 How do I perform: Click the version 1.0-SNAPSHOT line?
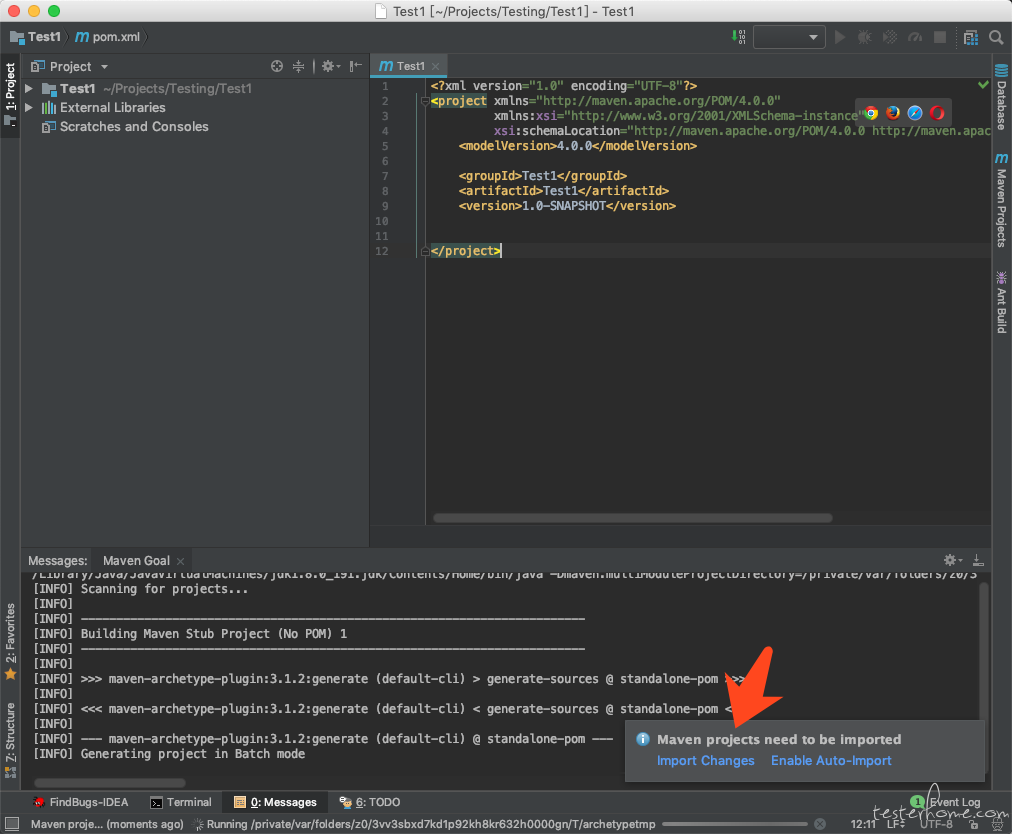click(567, 206)
